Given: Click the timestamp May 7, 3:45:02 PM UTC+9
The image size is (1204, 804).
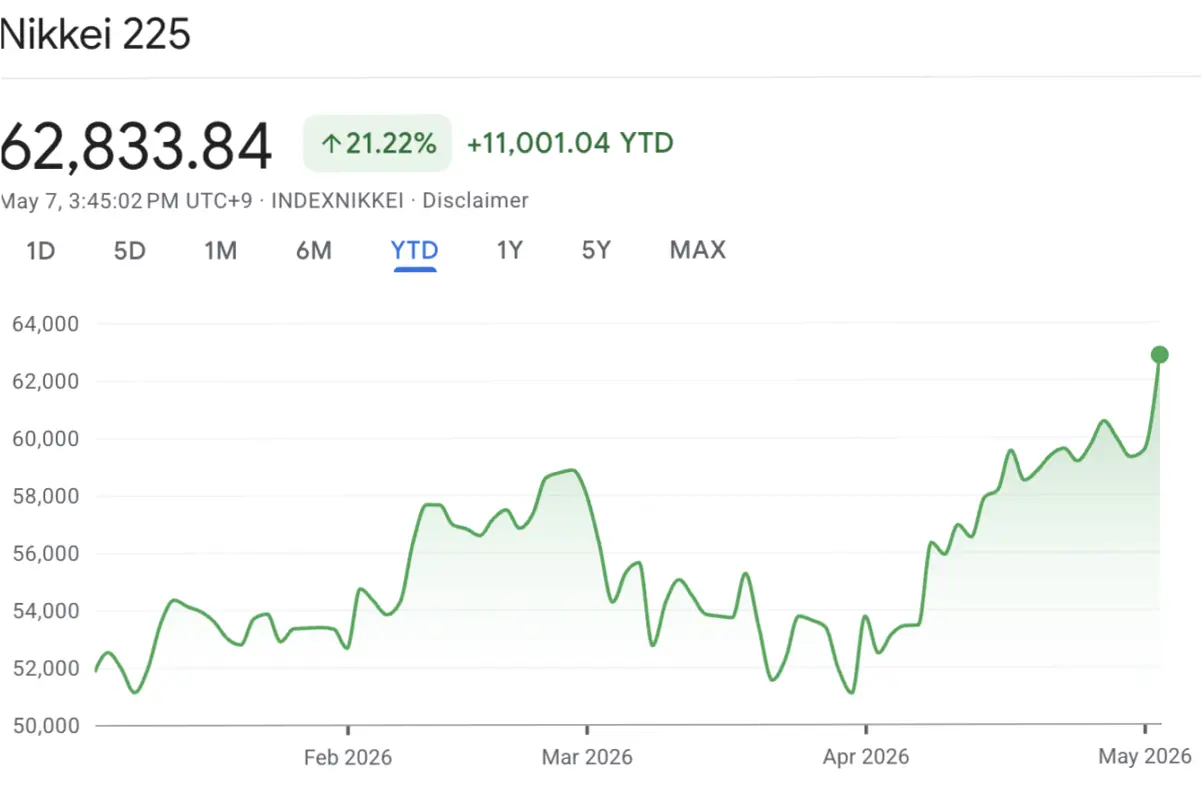Looking at the screenshot, I should pyautogui.click(x=126, y=200).
